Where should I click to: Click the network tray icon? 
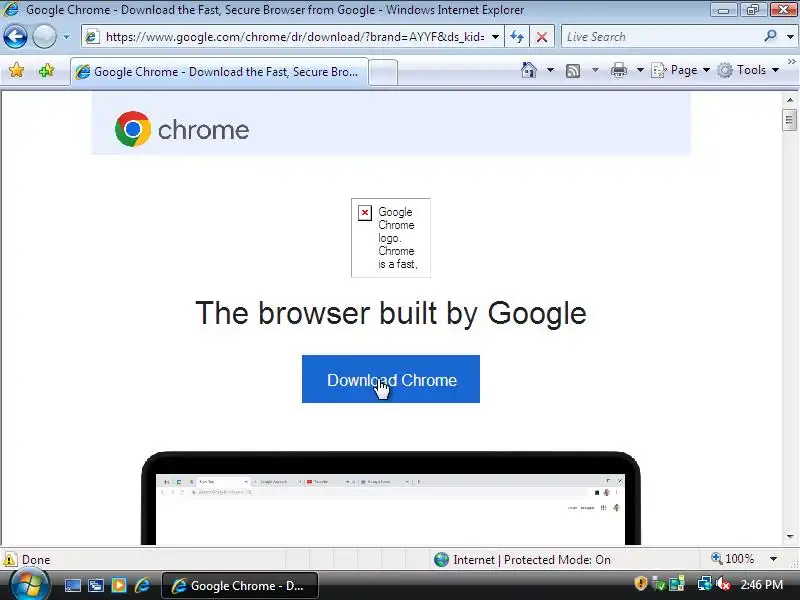(705, 583)
